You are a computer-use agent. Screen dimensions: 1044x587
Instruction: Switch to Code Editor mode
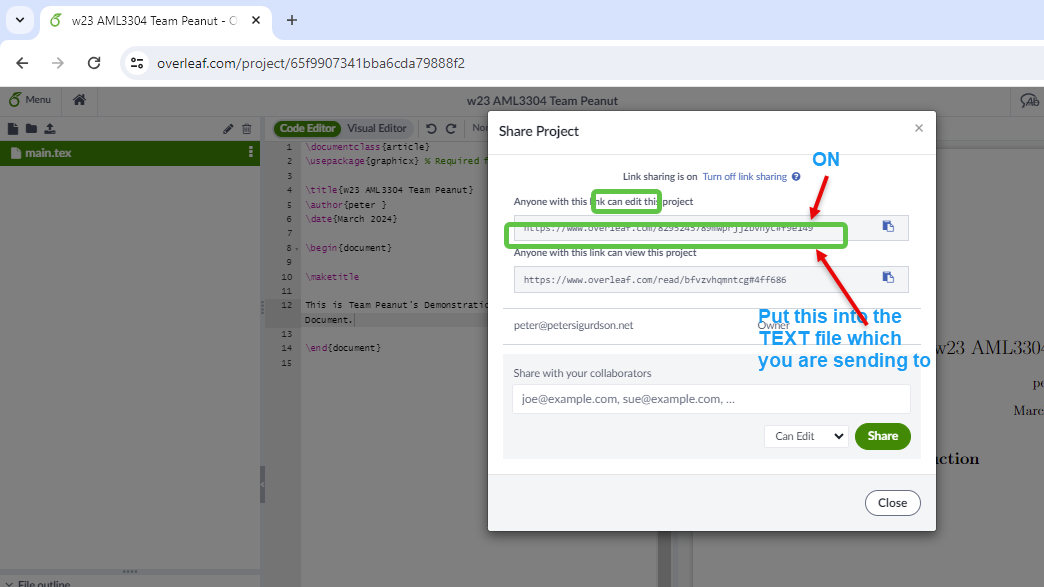[307, 128]
